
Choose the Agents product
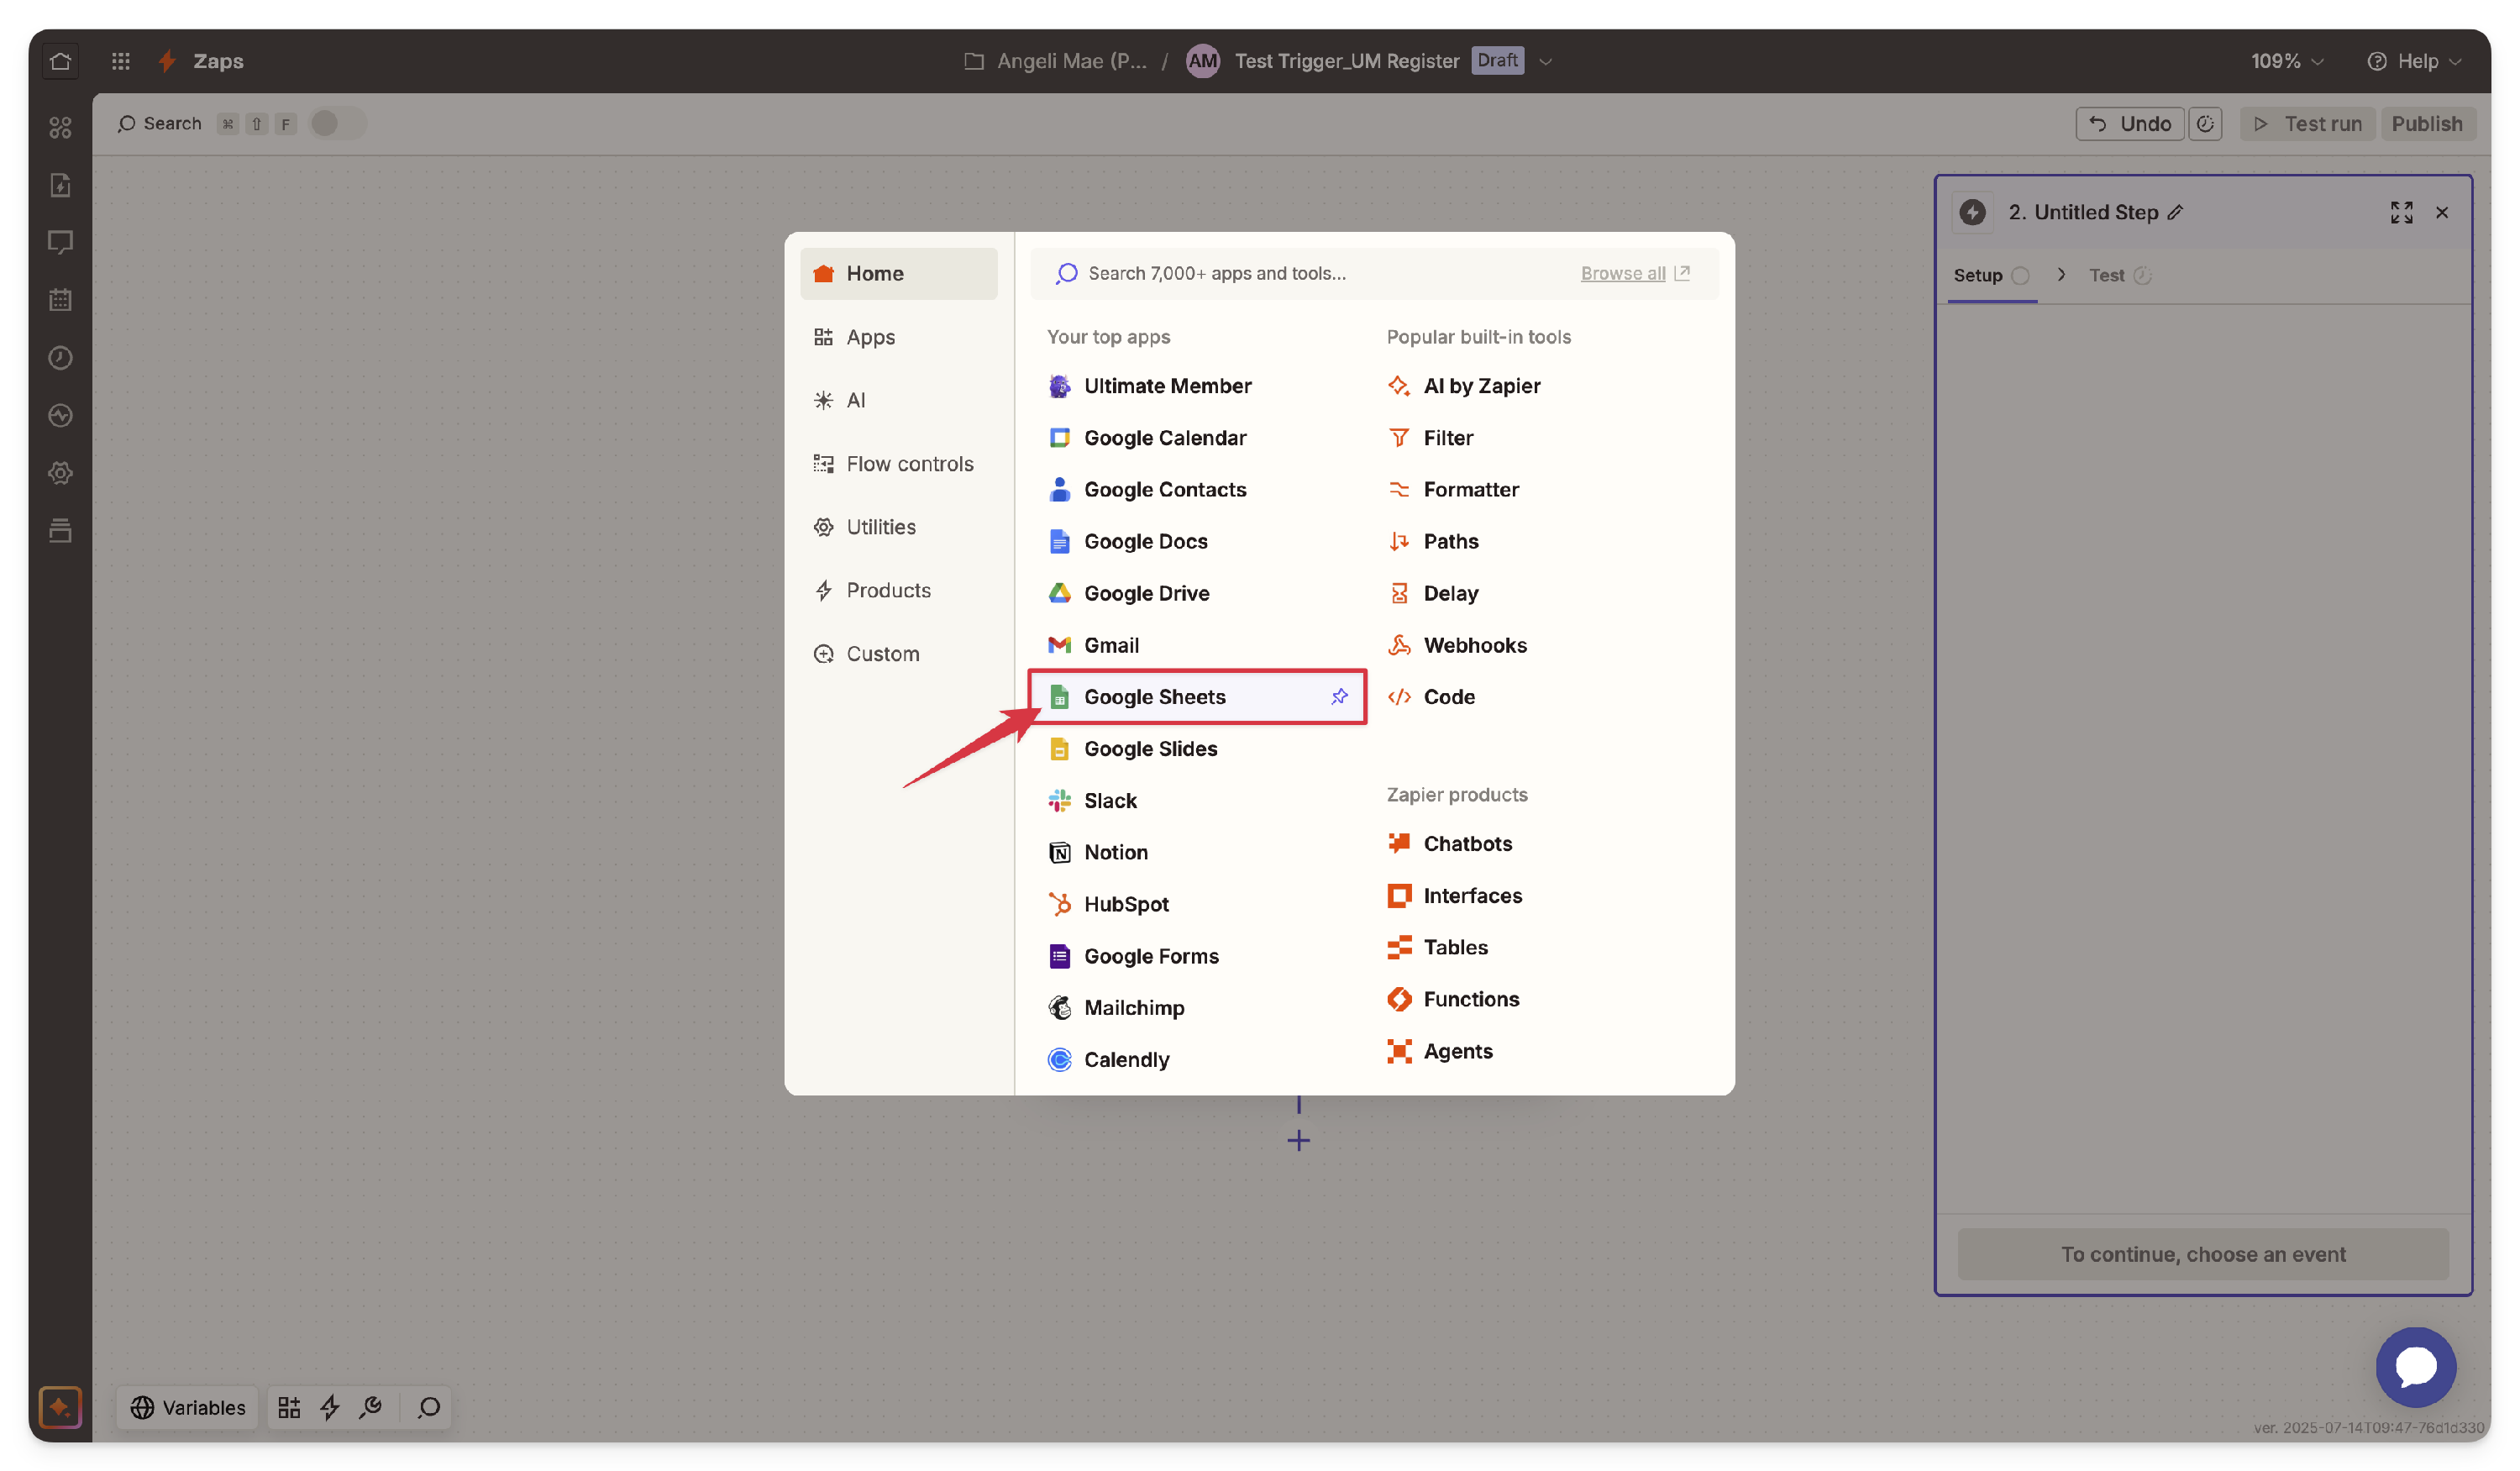click(1545, 1050)
